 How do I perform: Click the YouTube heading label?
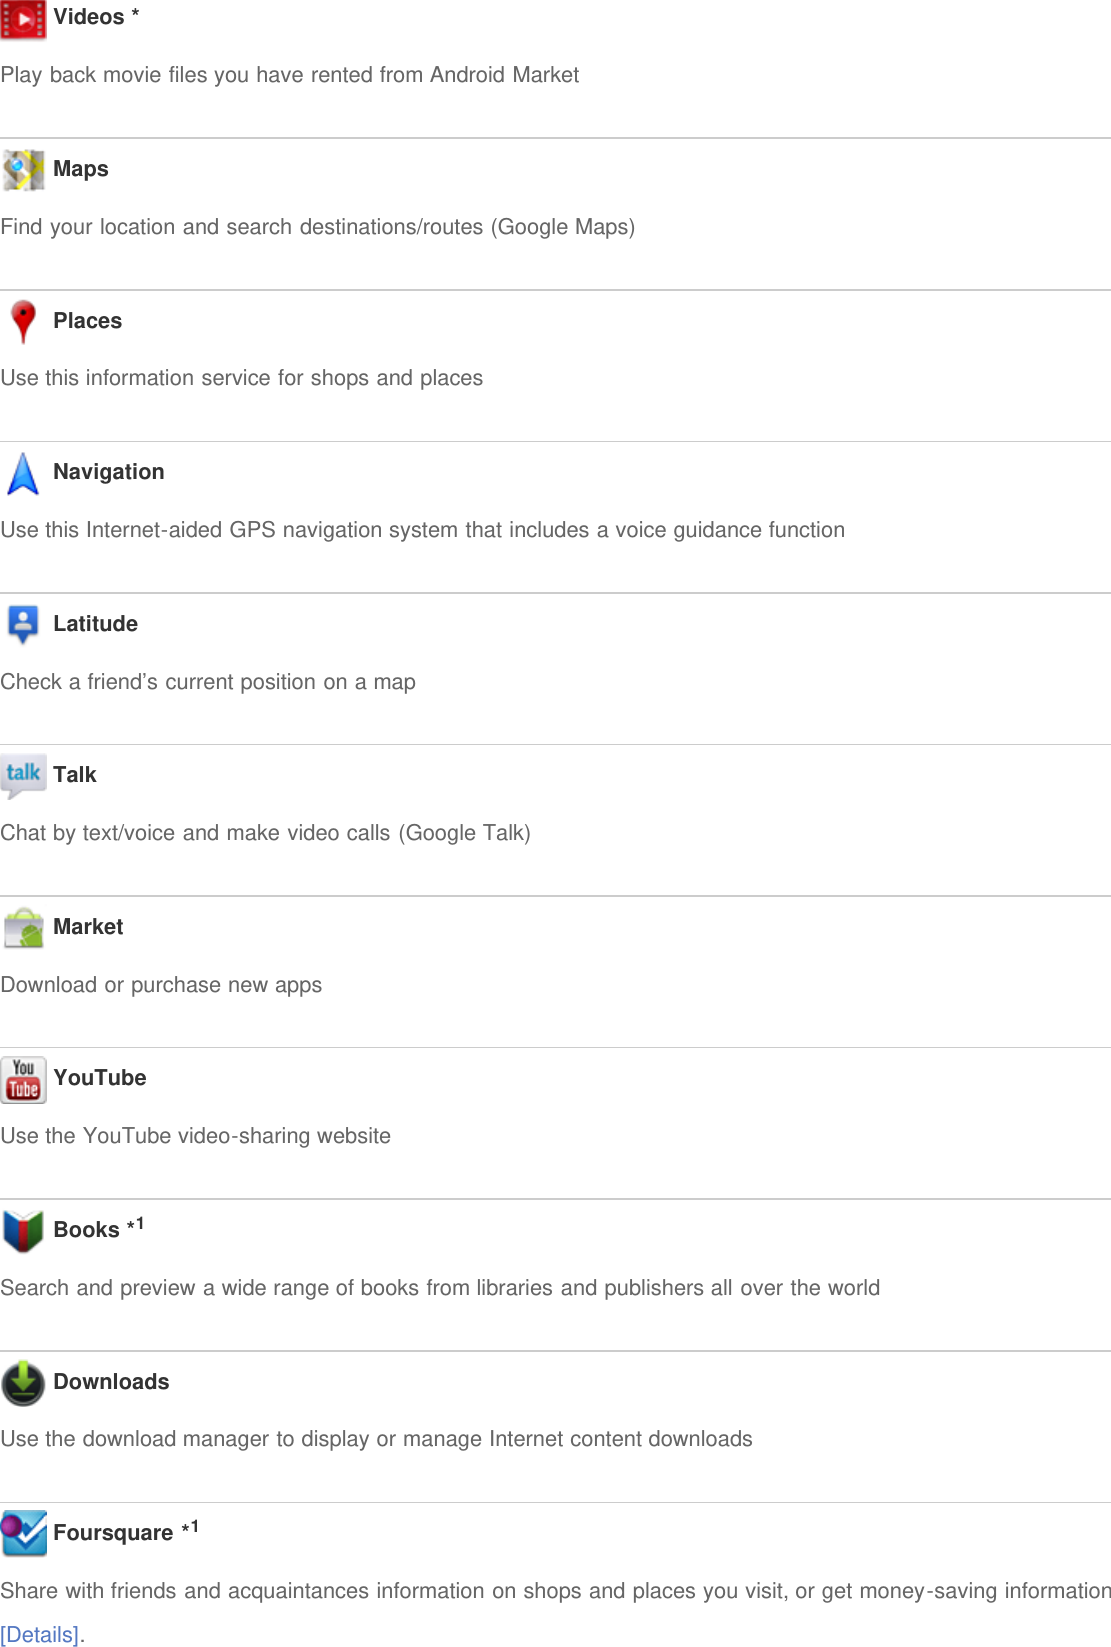click(x=100, y=1078)
